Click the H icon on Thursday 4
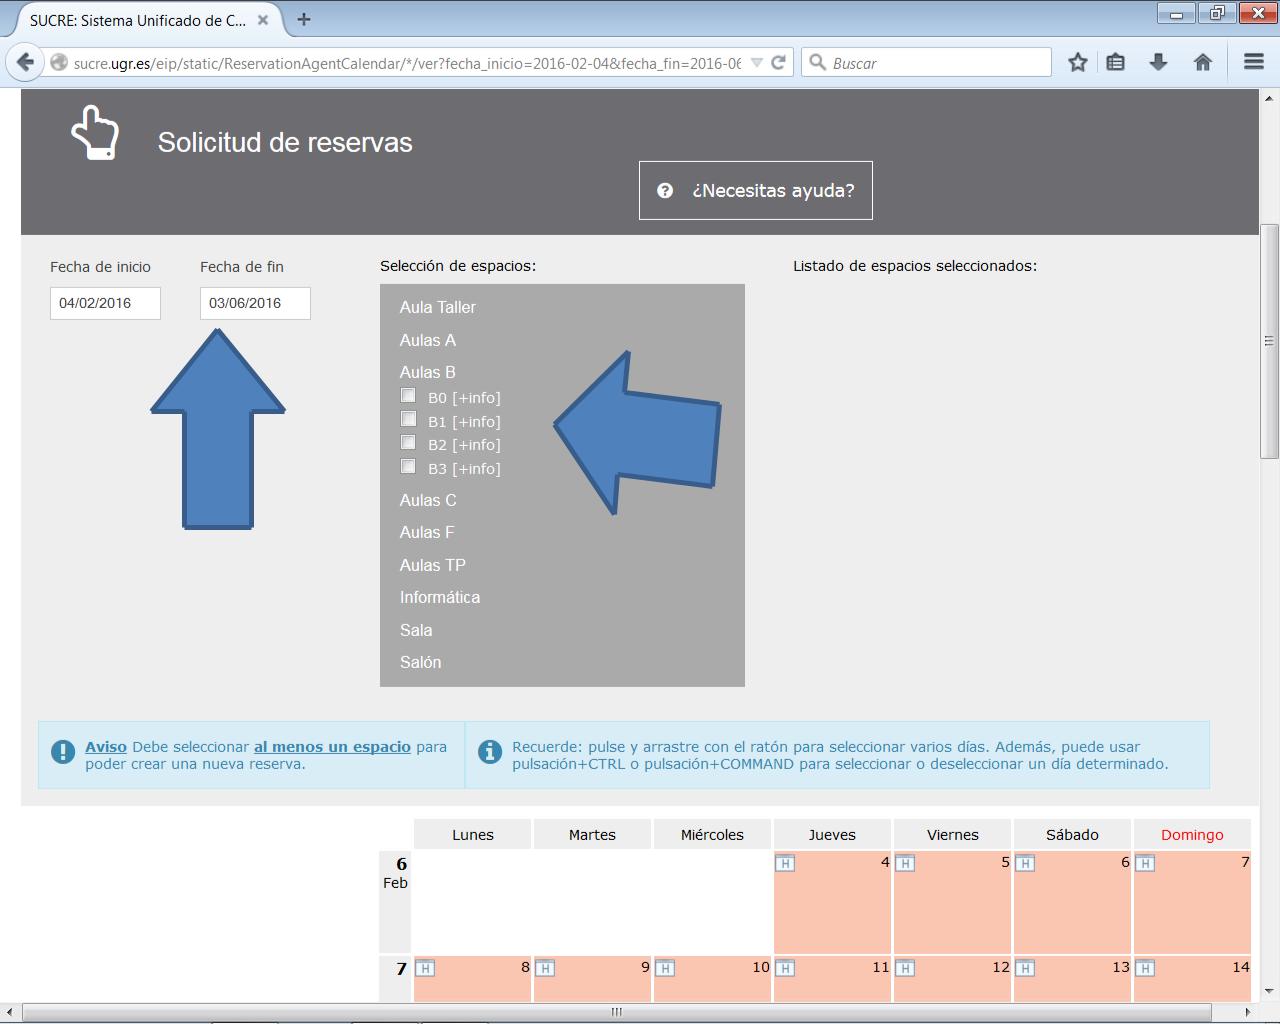 tap(785, 863)
